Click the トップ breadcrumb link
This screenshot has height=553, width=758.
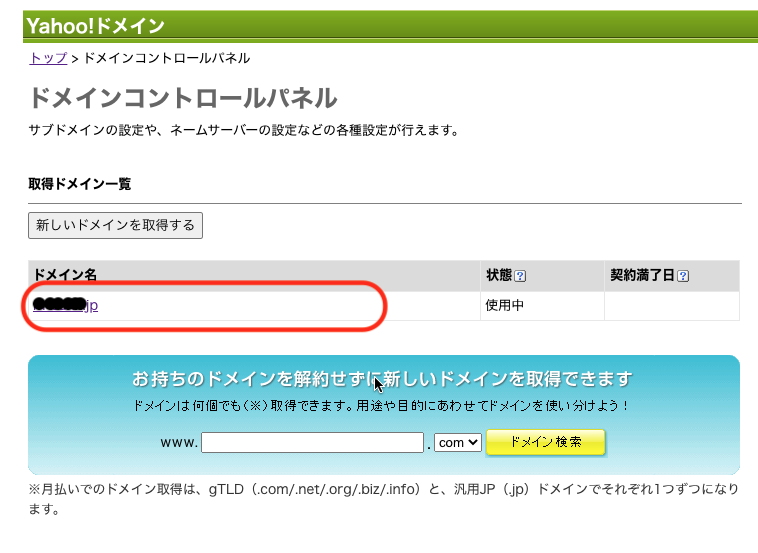pyautogui.click(x=48, y=58)
